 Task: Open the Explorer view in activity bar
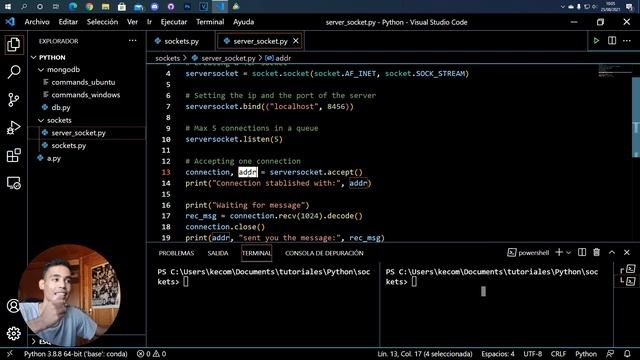pos(13,44)
